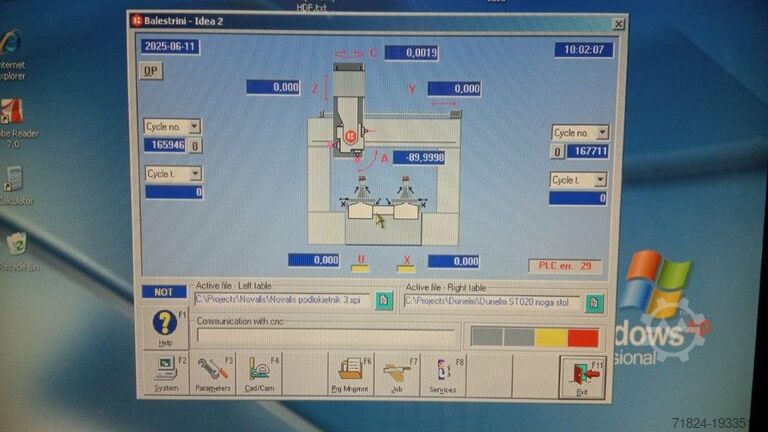
Task: Open Prg Mngmnt program management
Action: click(350, 376)
